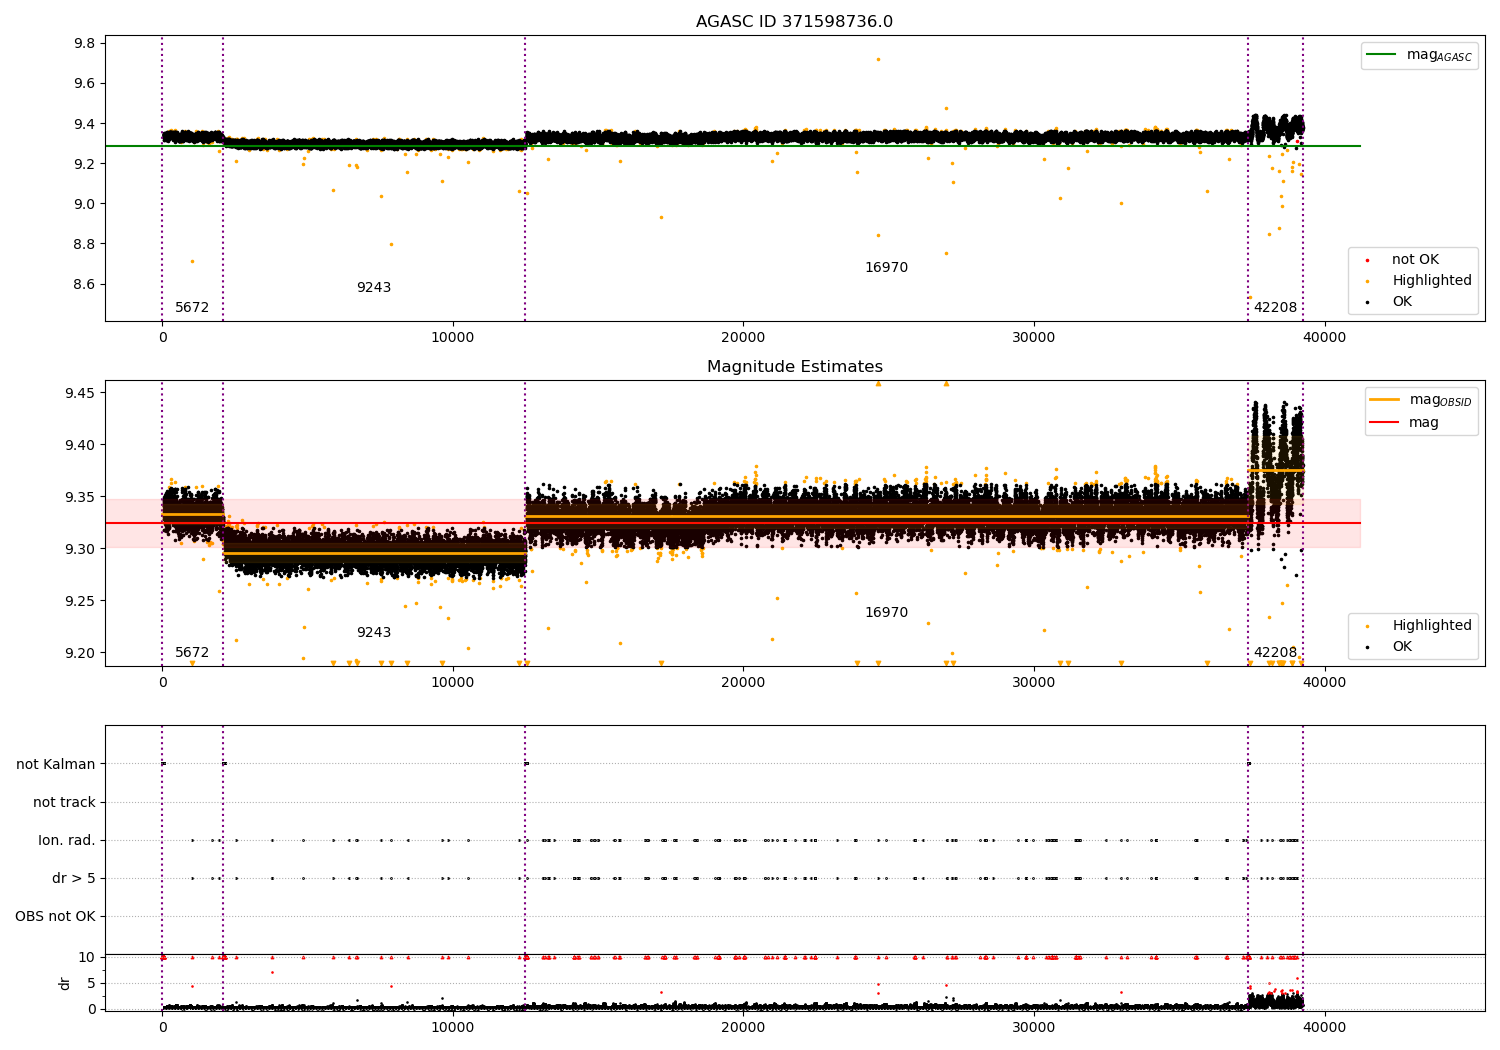Click the 5 tick on the dr axis

(92, 983)
